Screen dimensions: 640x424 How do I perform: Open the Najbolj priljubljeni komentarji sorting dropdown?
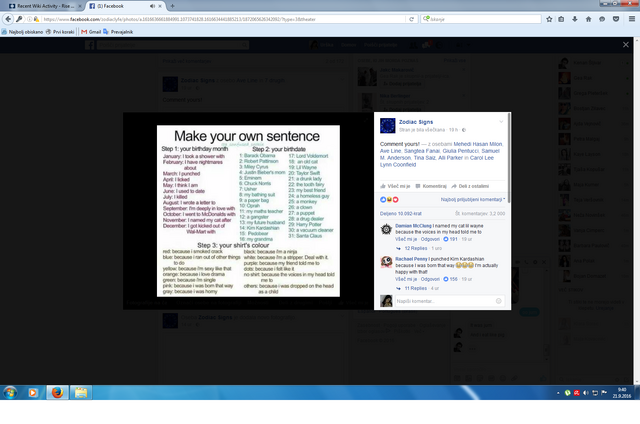(x=473, y=200)
